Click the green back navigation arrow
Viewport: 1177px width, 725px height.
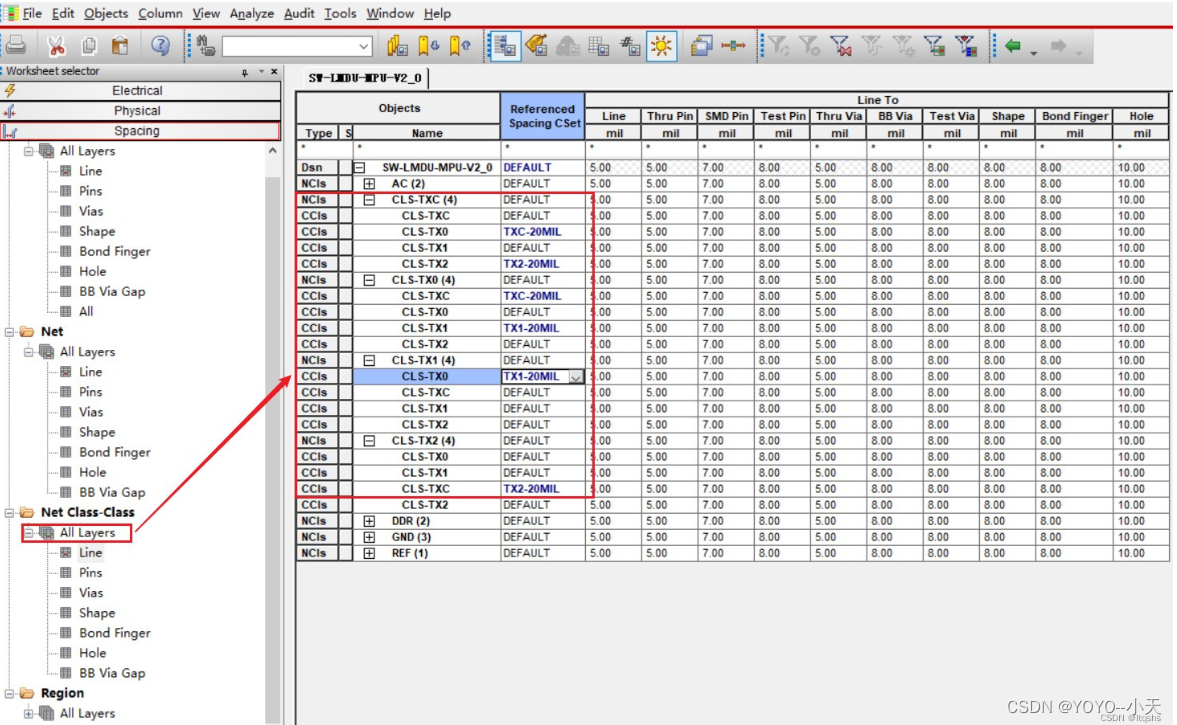tap(1012, 45)
